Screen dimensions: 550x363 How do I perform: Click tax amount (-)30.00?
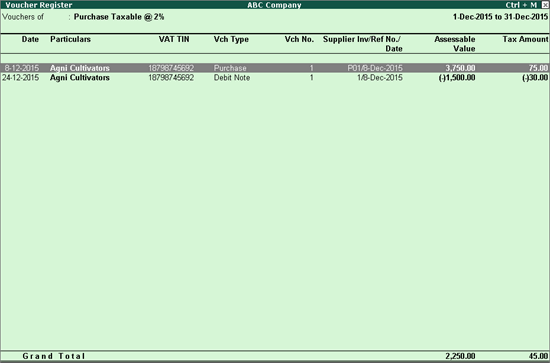click(x=535, y=78)
